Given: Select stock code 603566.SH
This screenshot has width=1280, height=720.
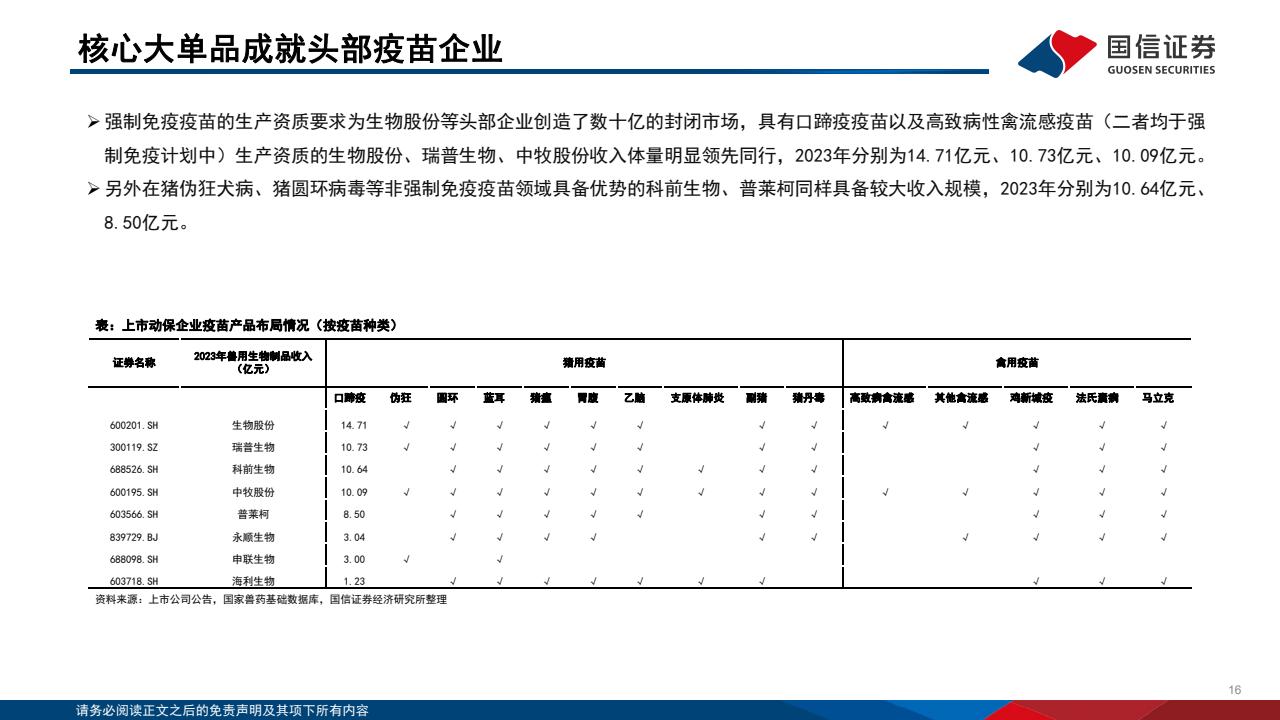Looking at the screenshot, I should point(134,514).
